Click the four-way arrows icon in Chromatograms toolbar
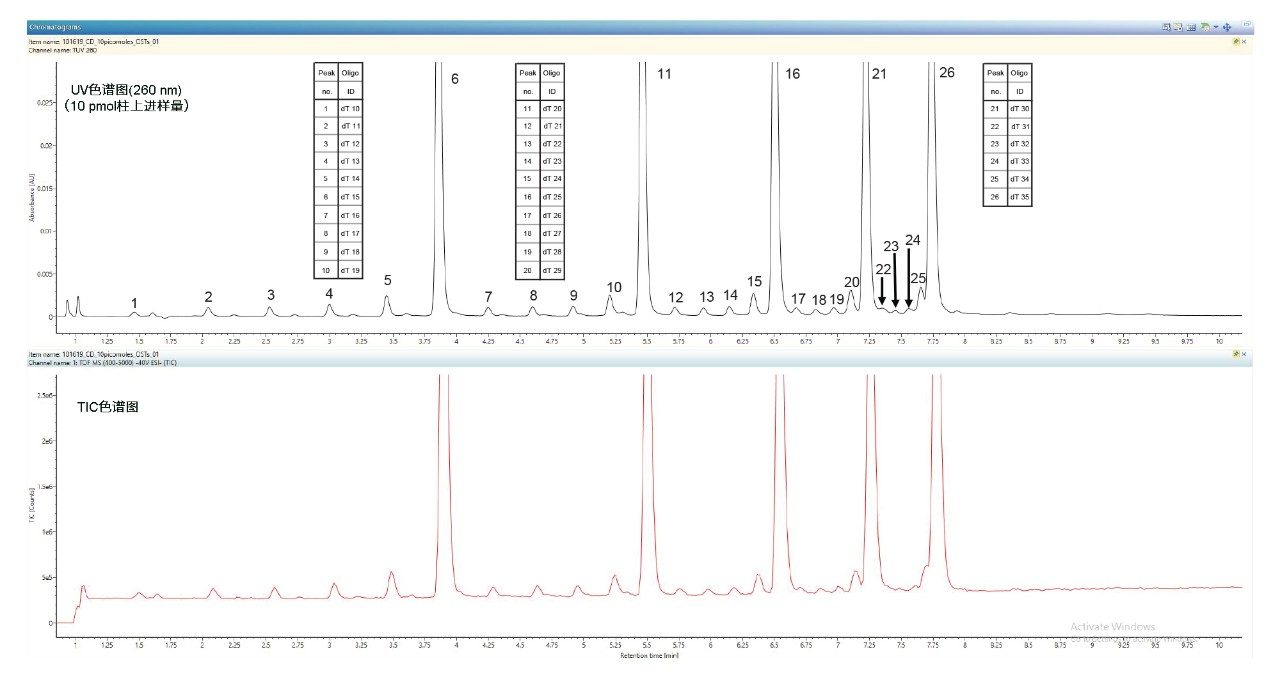 1227,27
